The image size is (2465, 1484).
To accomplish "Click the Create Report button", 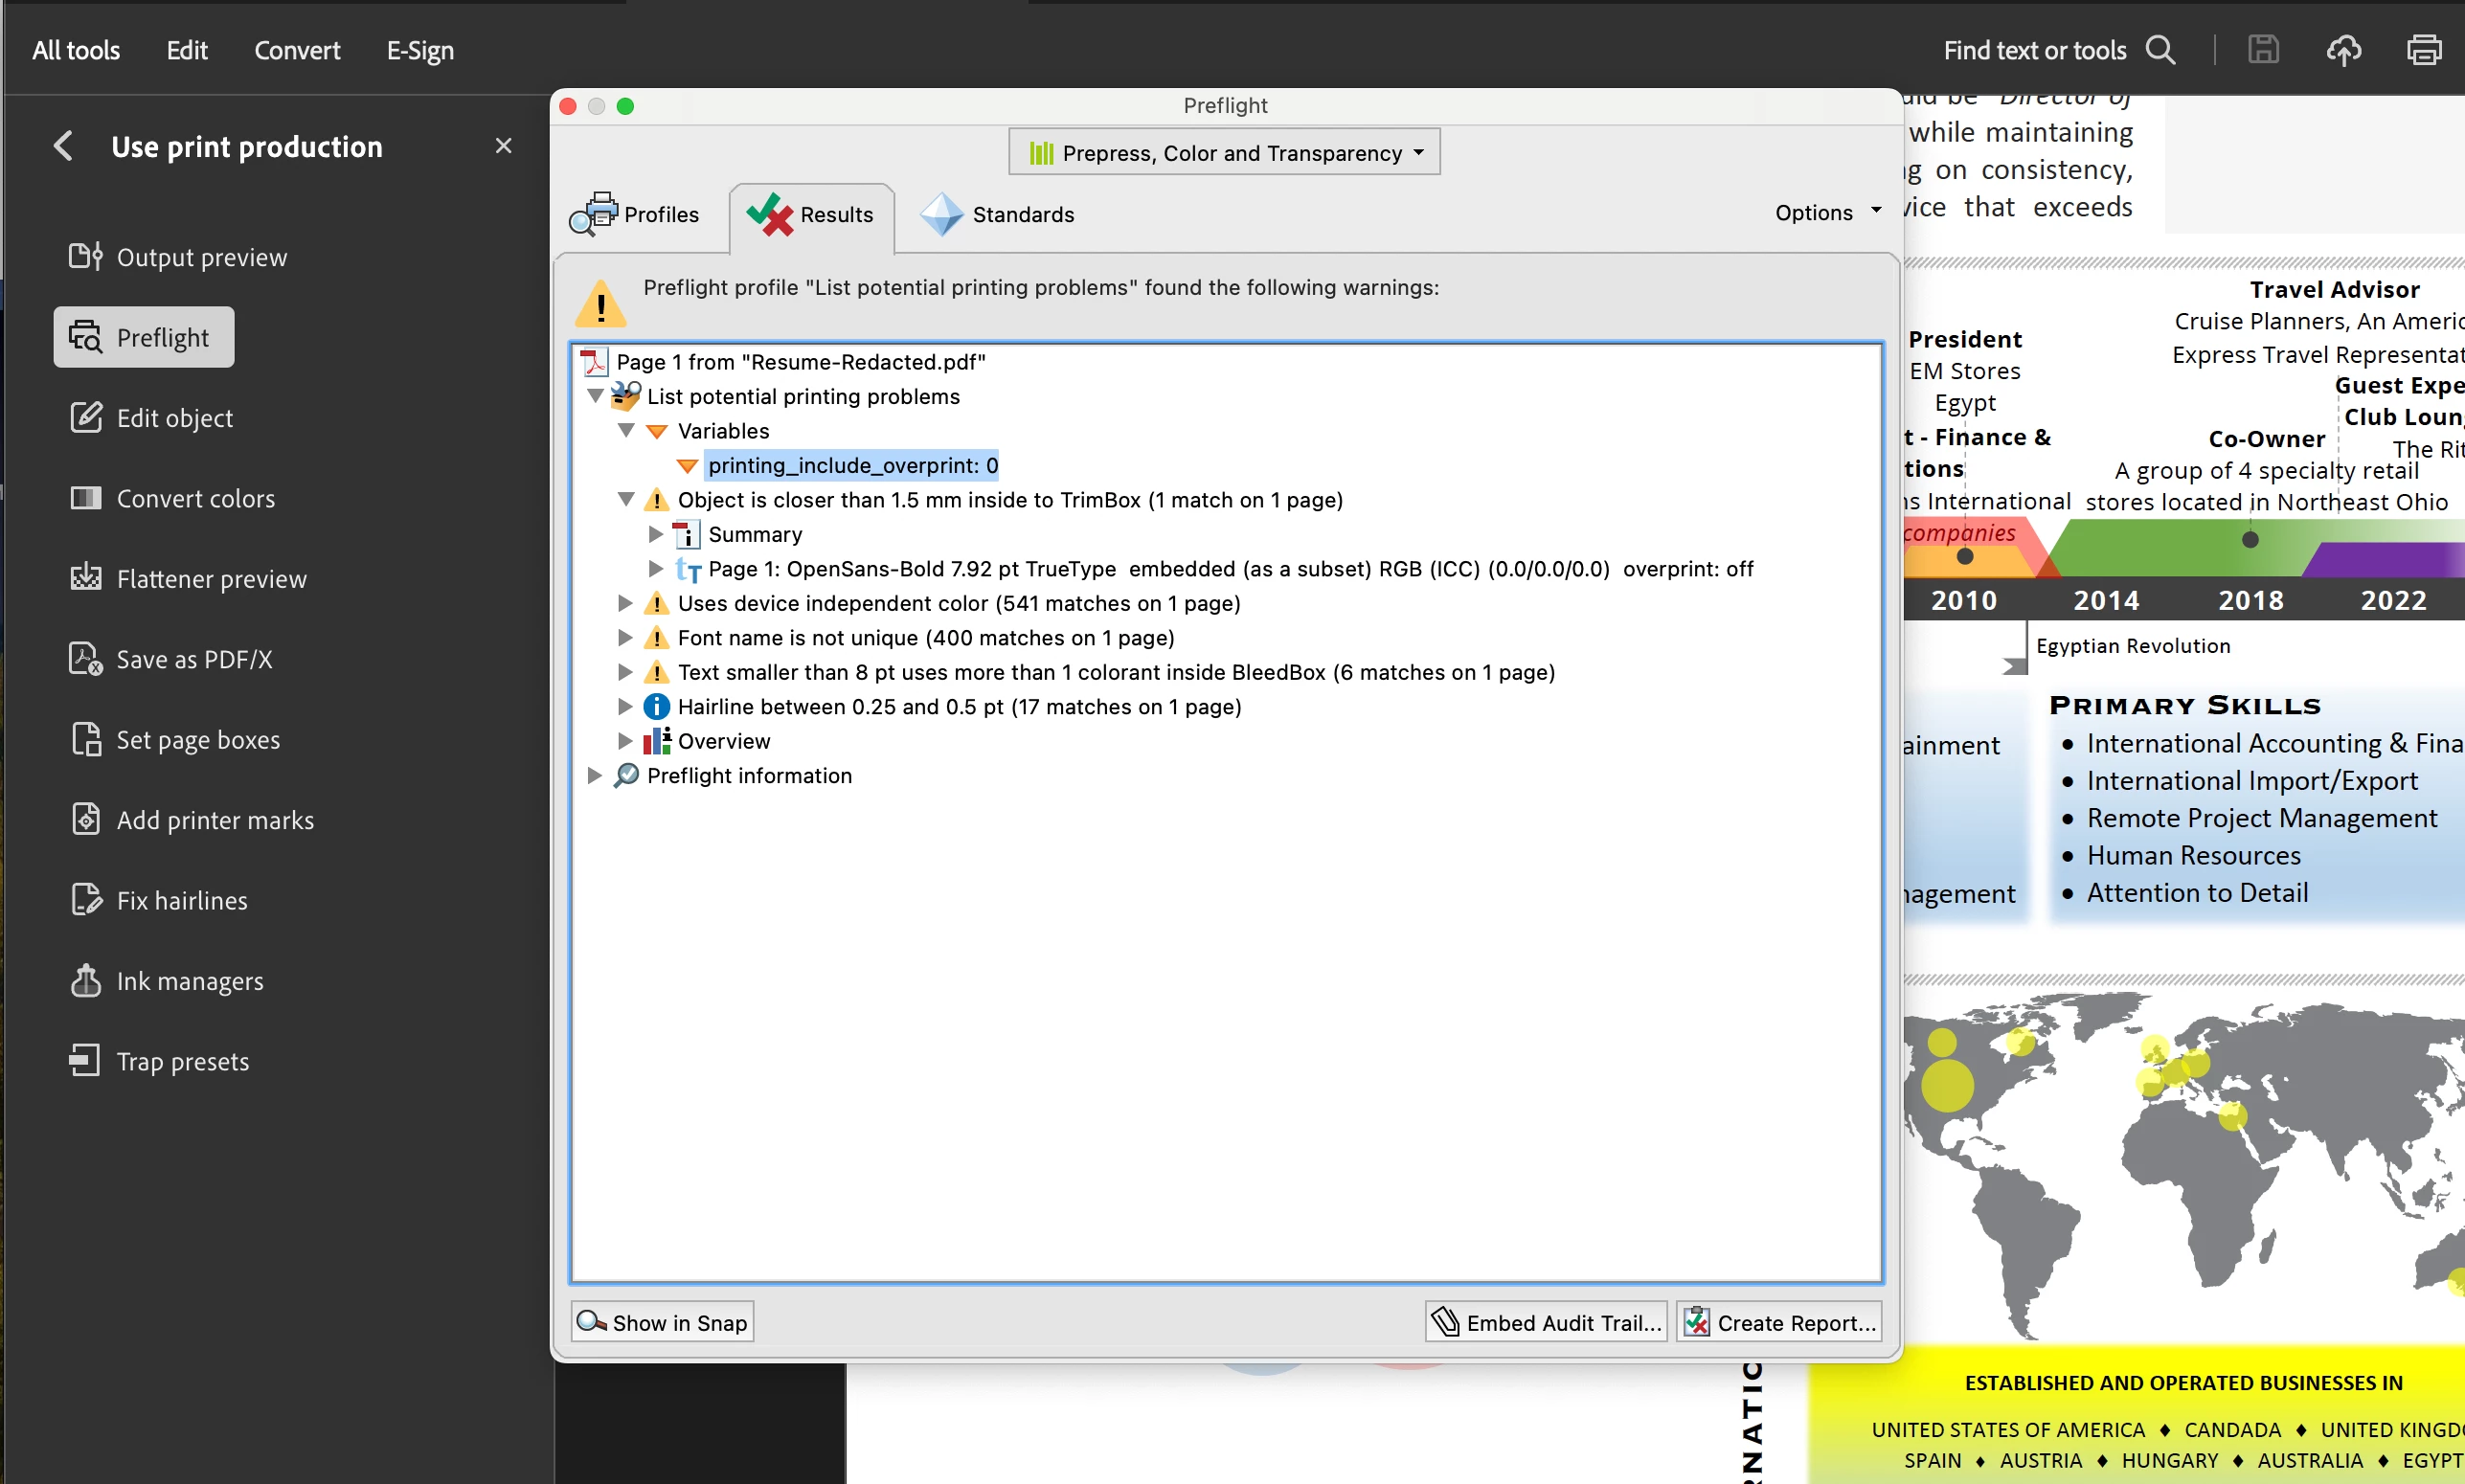I will [x=1779, y=1322].
